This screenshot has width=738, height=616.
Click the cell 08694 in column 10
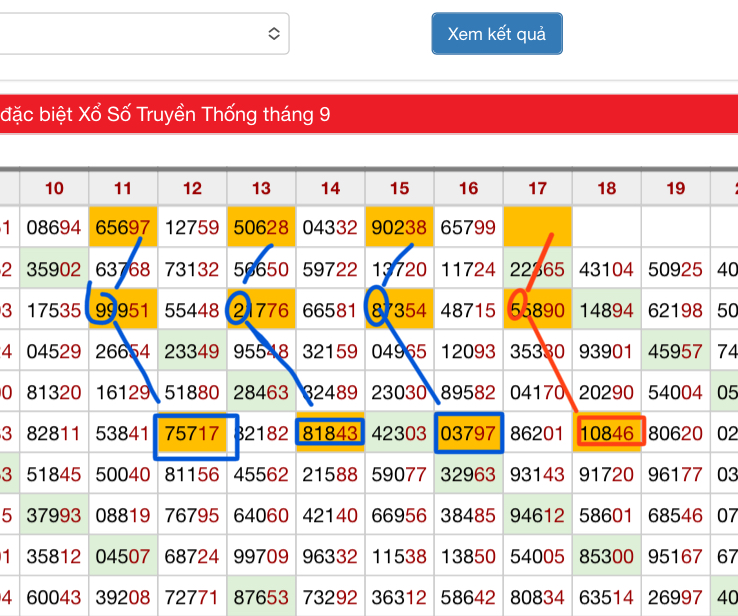(54, 228)
